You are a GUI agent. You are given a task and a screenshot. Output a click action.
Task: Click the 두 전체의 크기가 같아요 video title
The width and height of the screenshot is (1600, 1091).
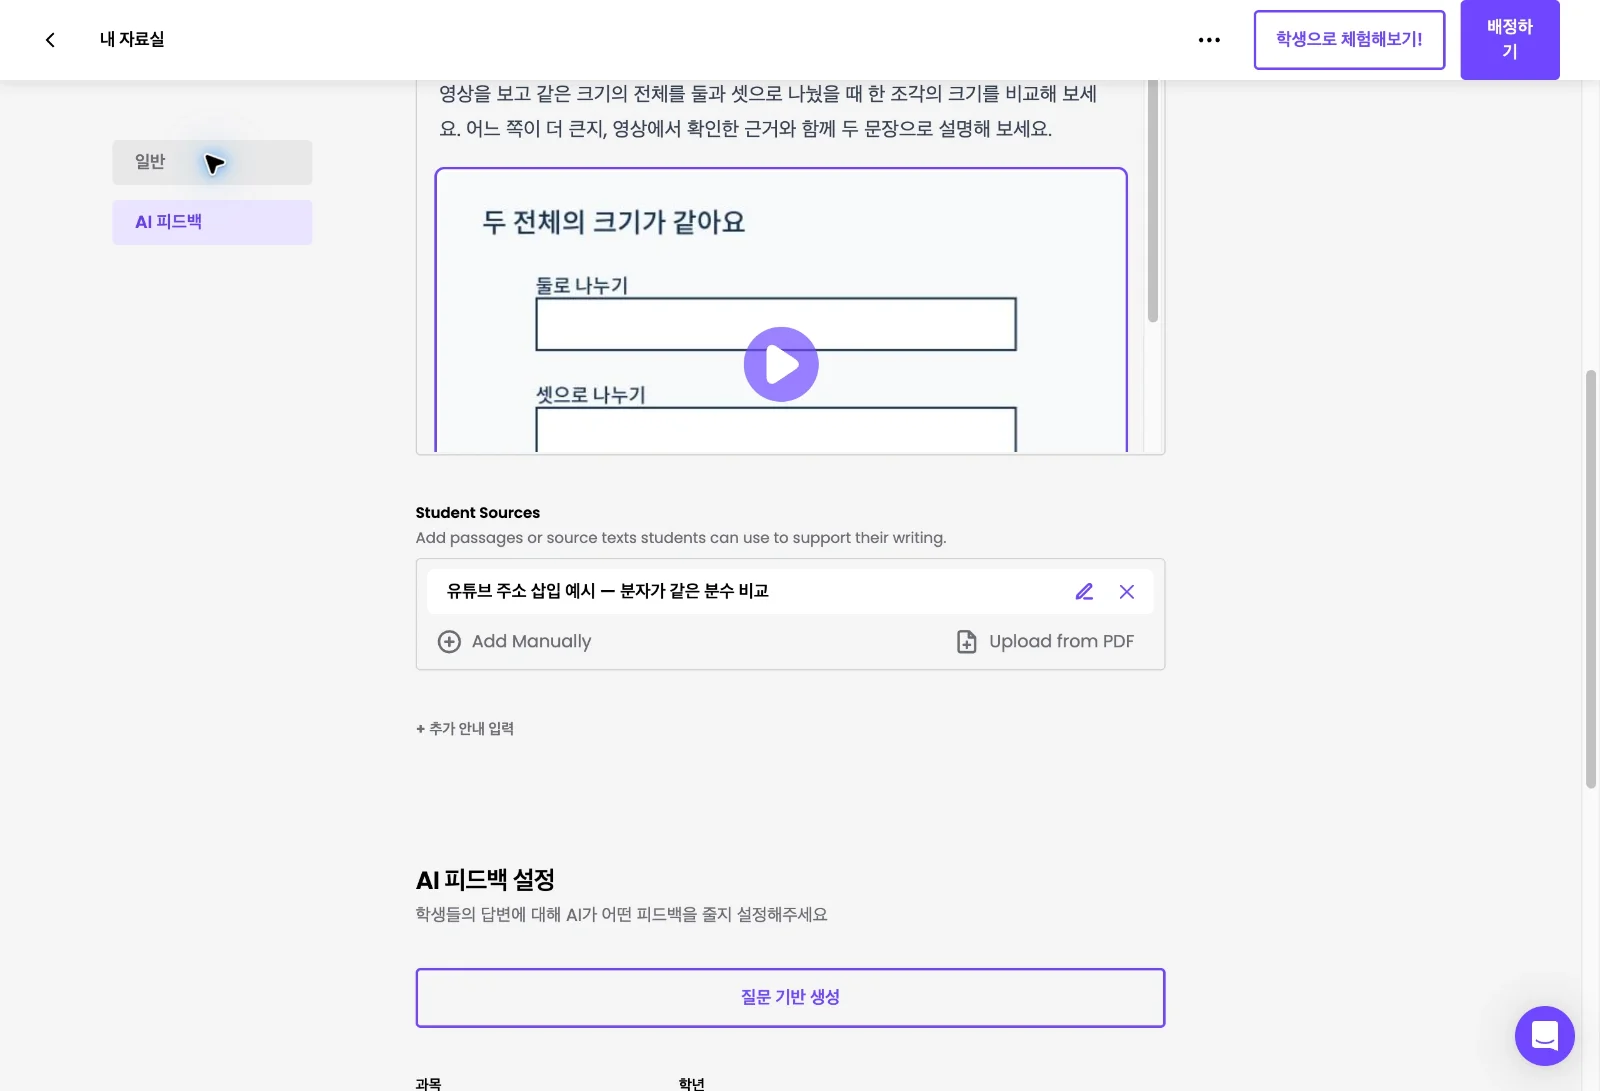click(614, 222)
